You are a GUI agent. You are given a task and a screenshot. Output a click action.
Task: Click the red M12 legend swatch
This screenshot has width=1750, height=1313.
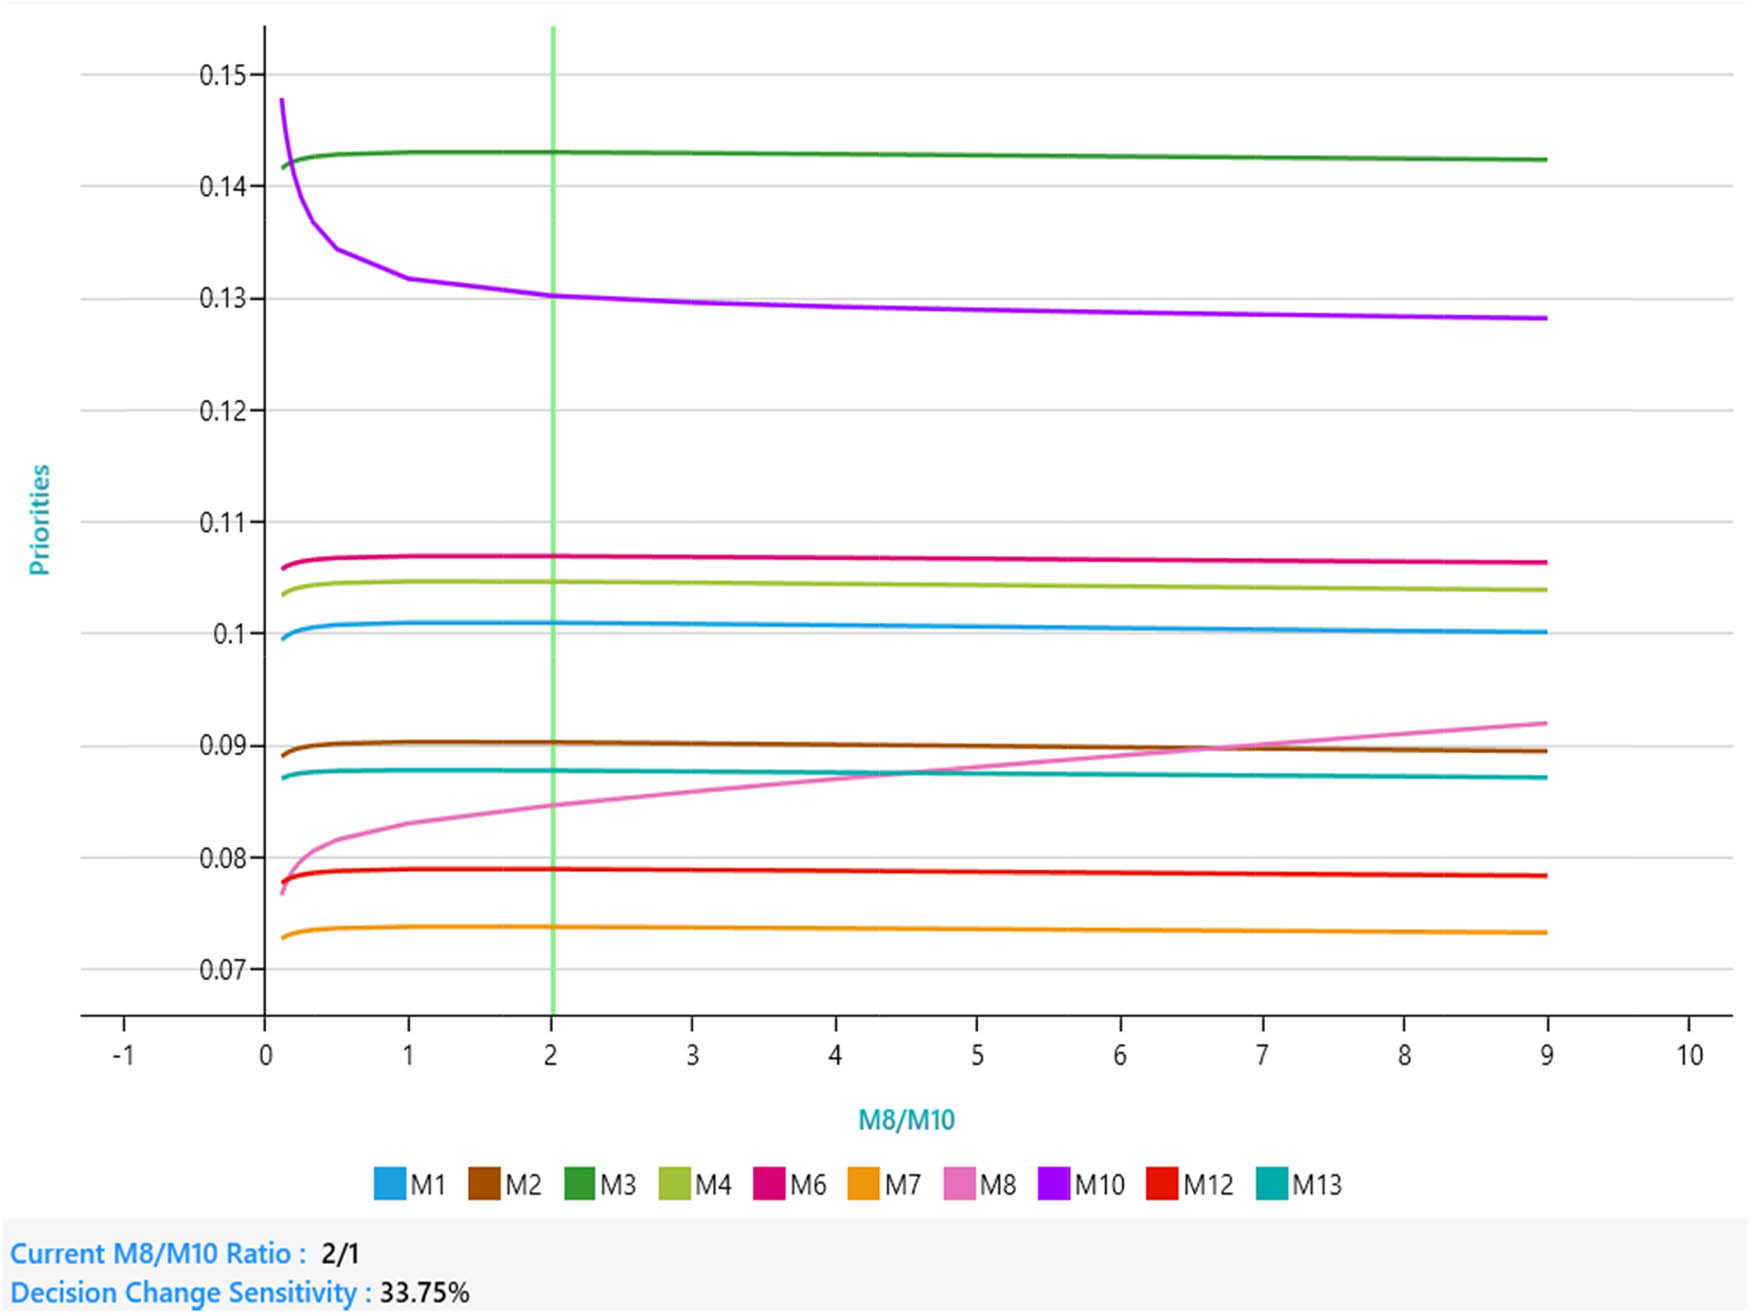[x=1162, y=1183]
